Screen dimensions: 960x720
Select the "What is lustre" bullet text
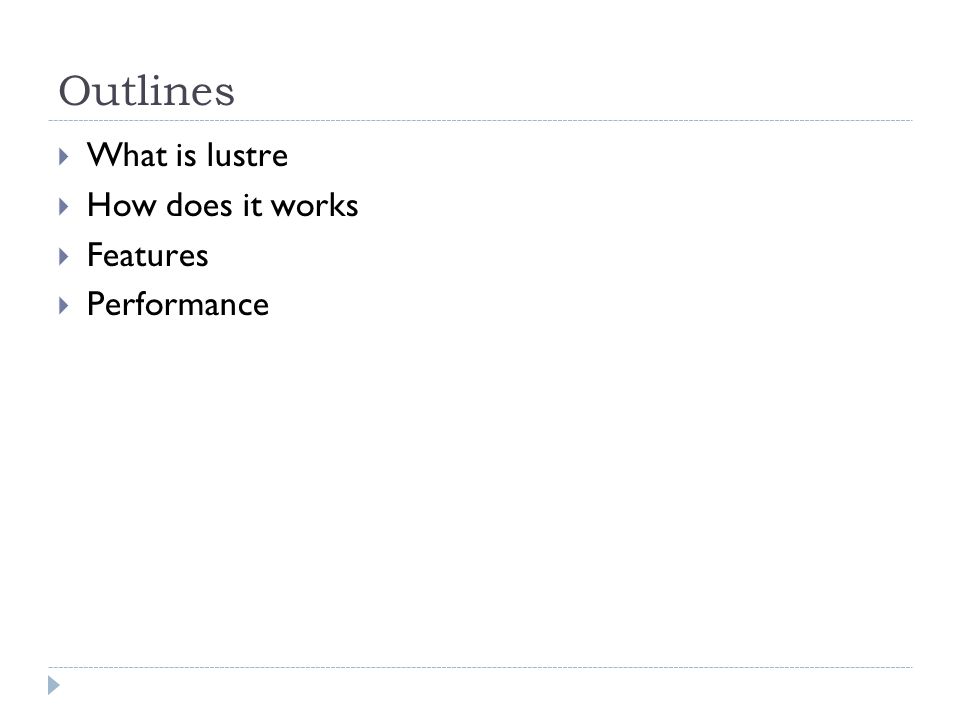pyautogui.click(x=187, y=155)
